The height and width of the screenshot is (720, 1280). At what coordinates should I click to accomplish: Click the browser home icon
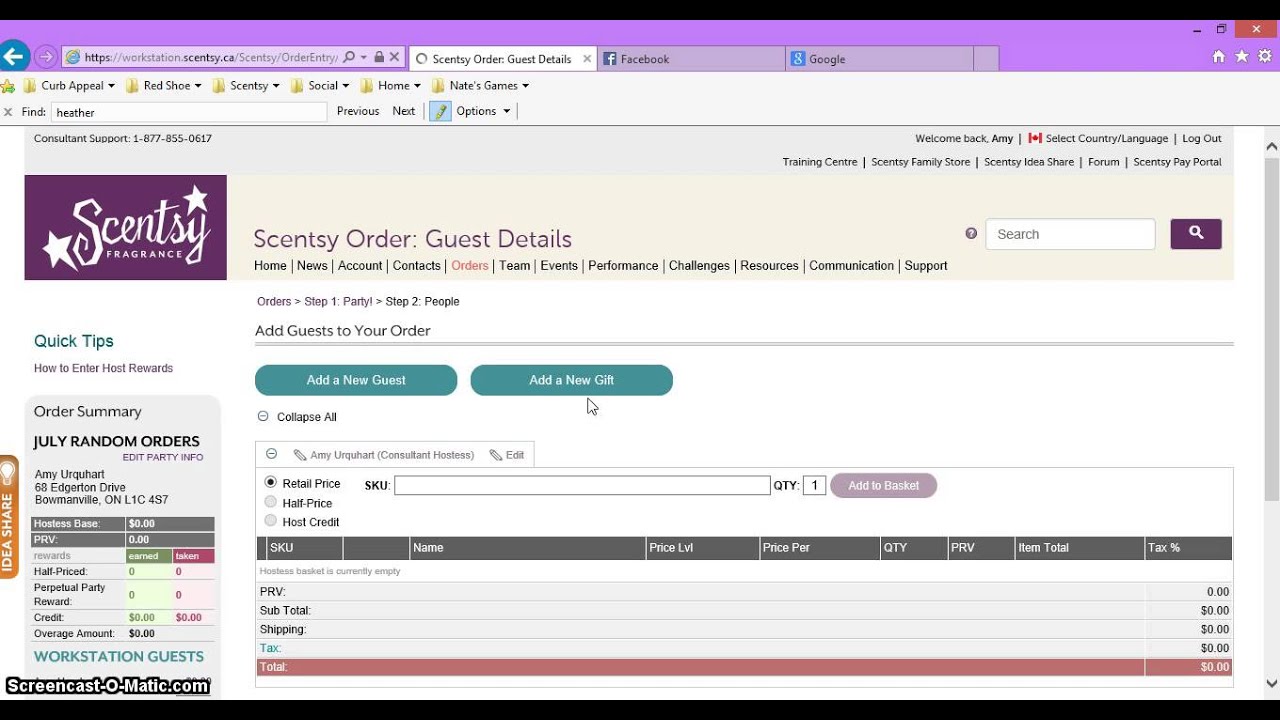tap(1218, 57)
